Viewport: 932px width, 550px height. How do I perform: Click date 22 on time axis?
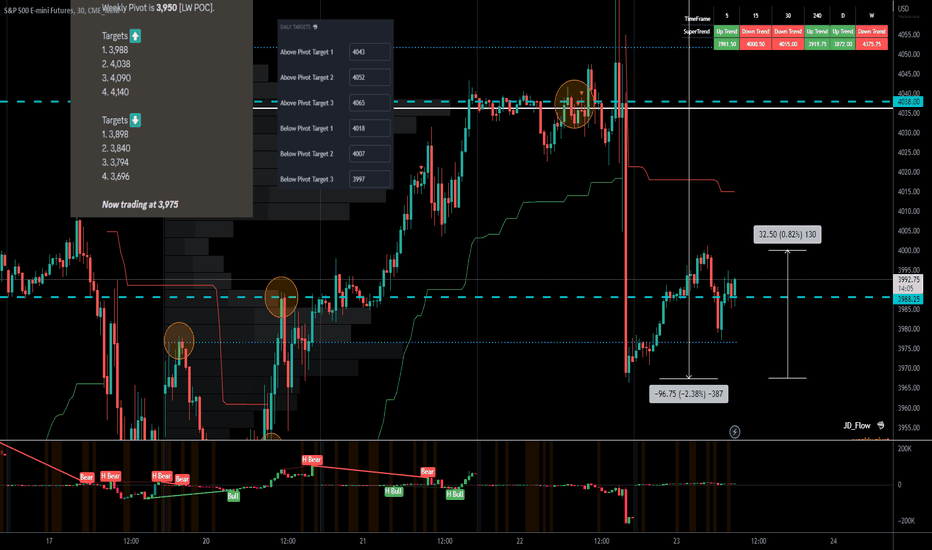(519, 541)
